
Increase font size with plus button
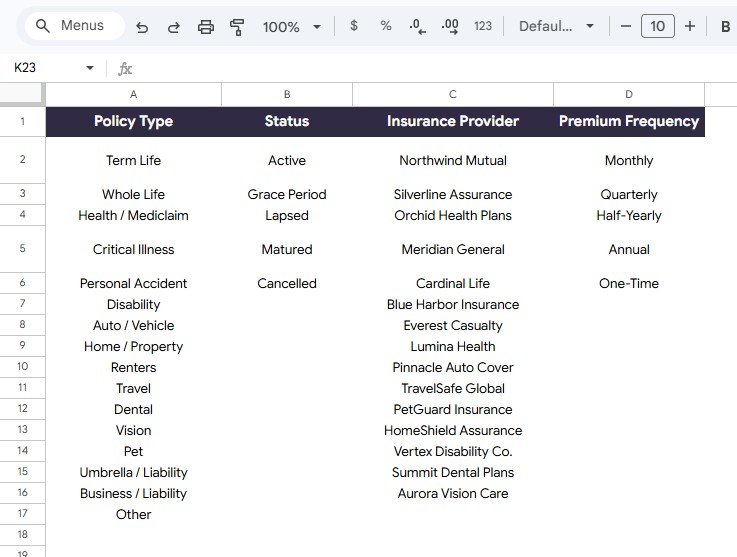click(690, 26)
